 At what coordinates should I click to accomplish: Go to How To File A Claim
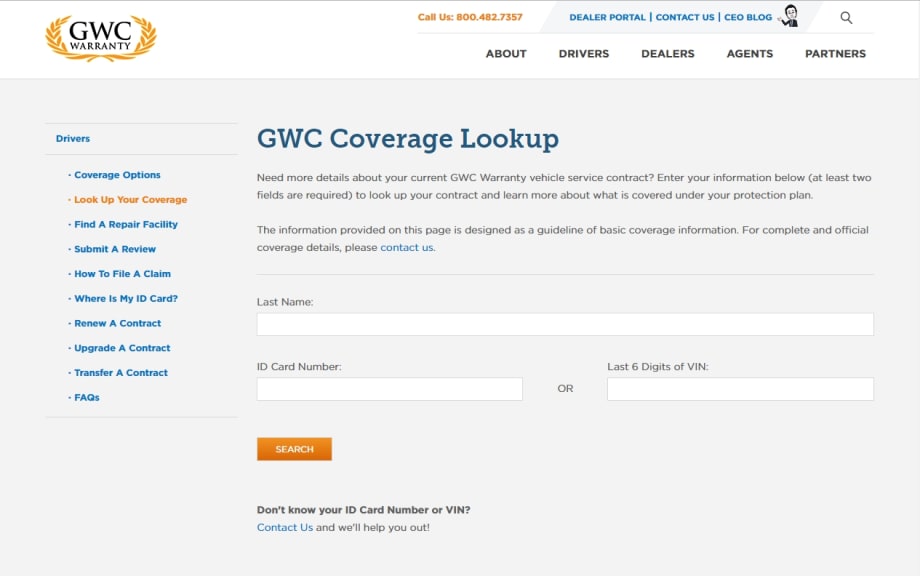tap(121, 273)
